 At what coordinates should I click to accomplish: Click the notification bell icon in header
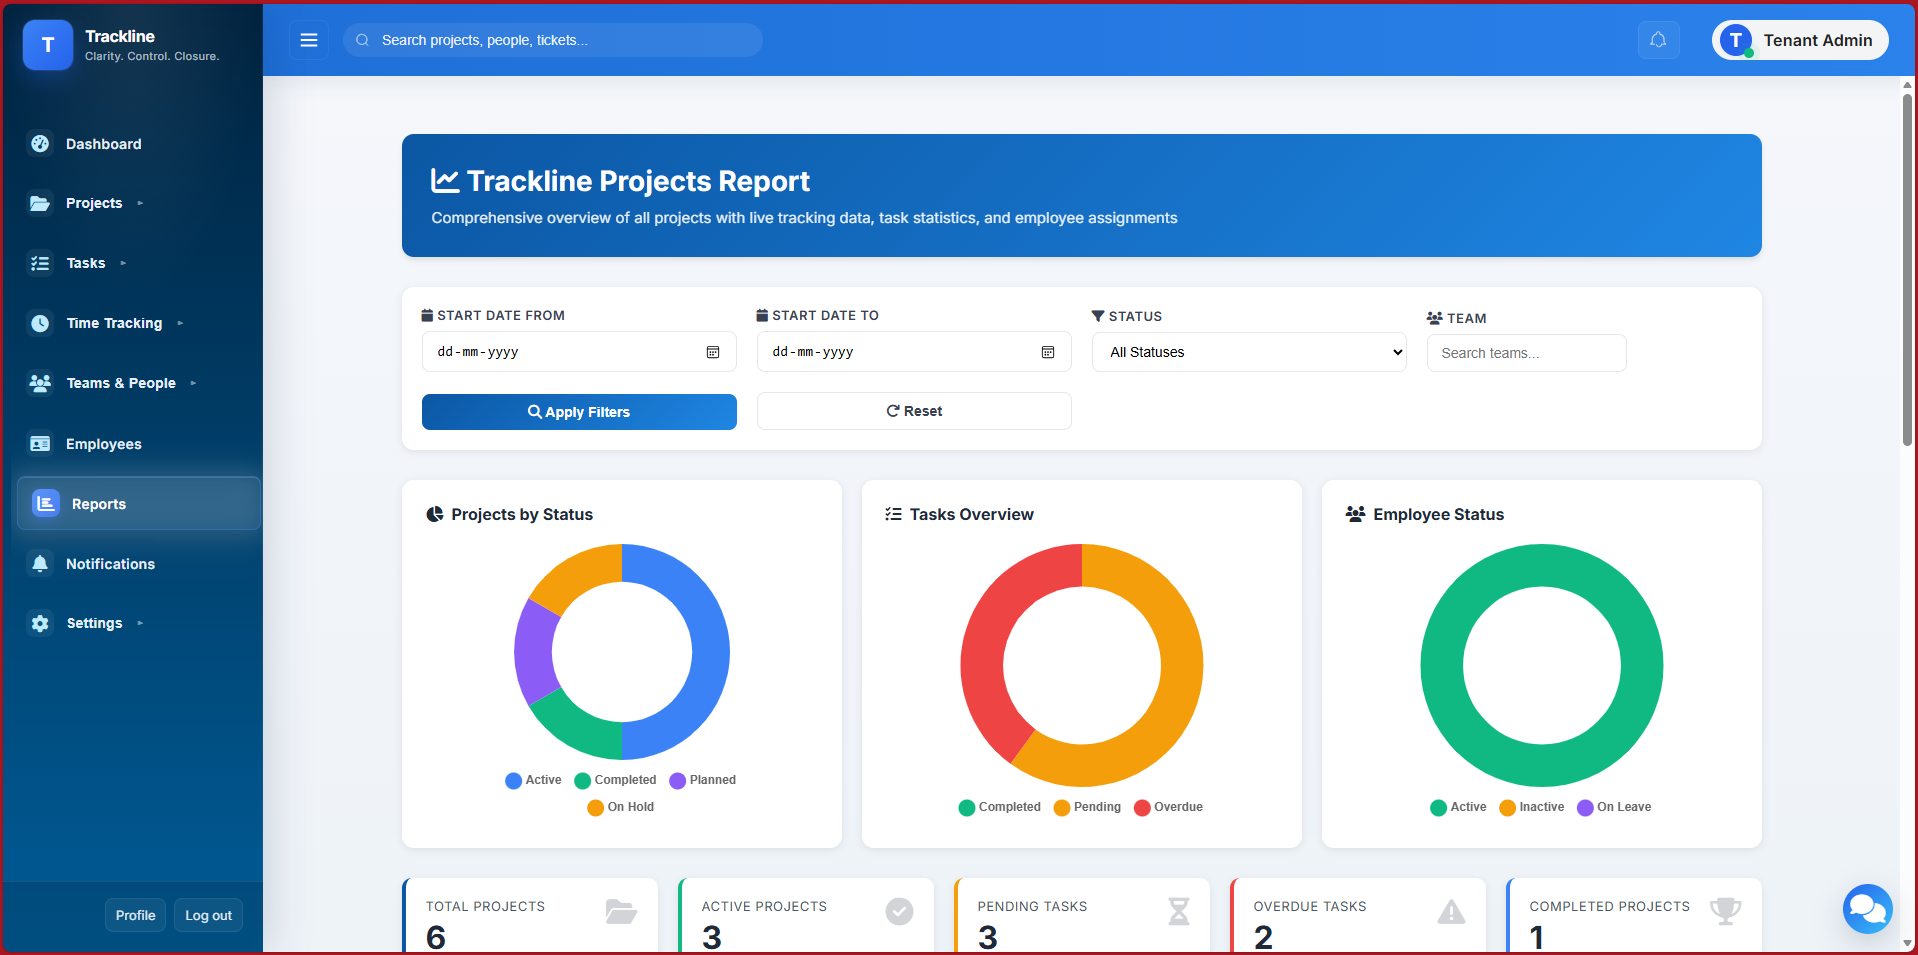1658,40
